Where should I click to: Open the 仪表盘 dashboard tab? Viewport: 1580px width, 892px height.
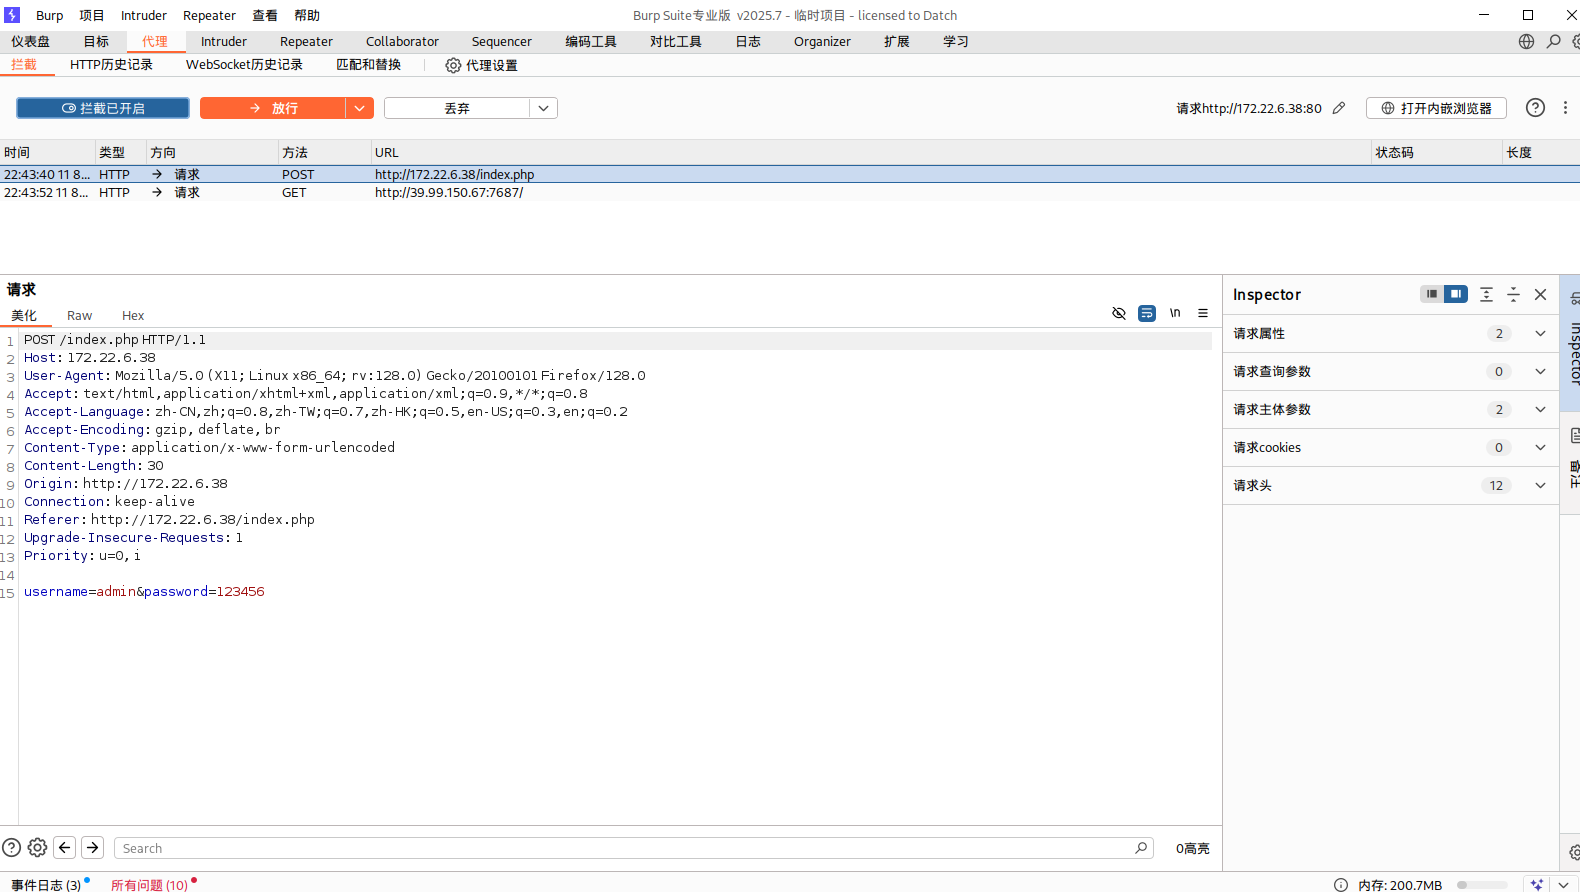(30, 41)
